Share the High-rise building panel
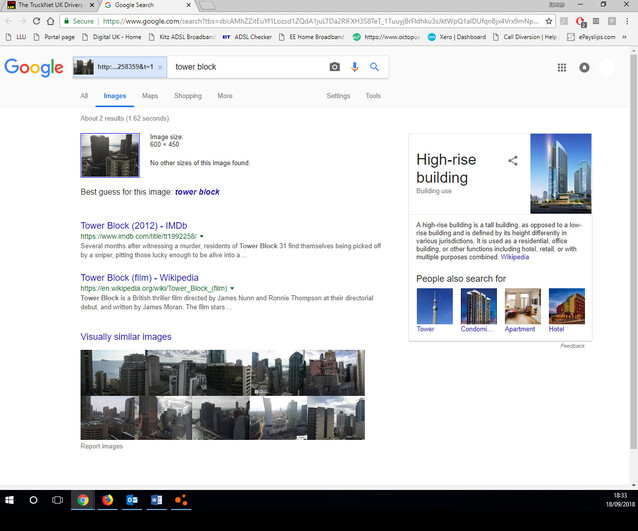 coord(513,160)
